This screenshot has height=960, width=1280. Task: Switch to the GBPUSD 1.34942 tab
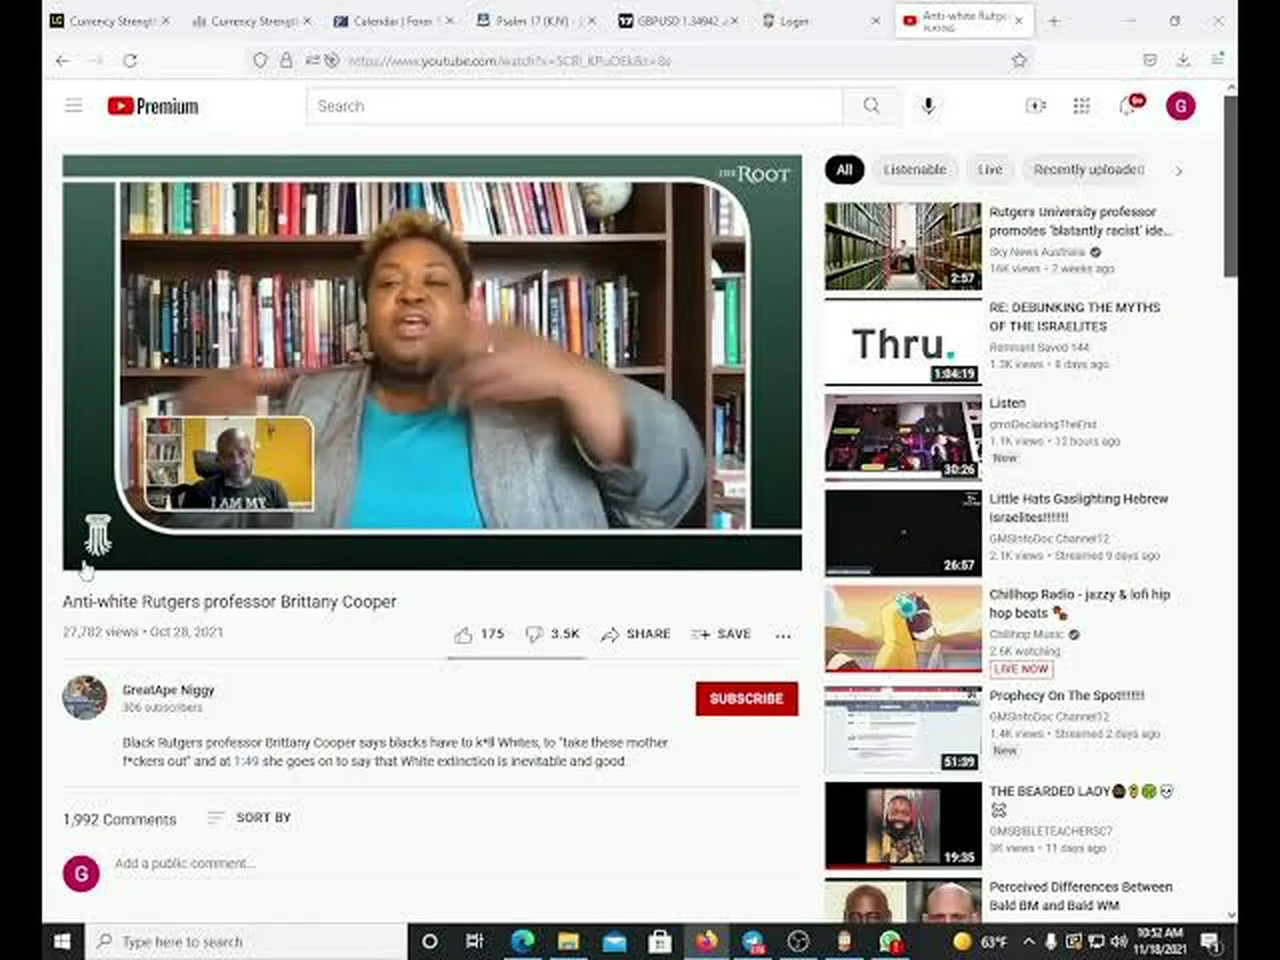click(677, 20)
